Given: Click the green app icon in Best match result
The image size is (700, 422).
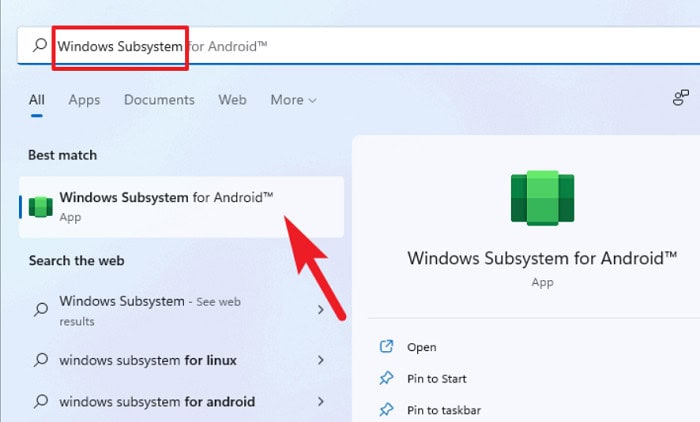Looking at the screenshot, I should coord(41,207).
